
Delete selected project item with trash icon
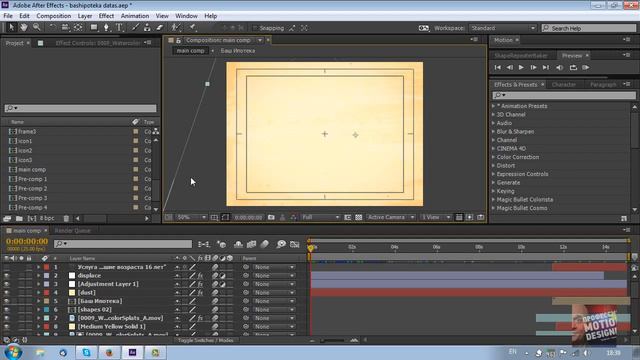(66, 218)
